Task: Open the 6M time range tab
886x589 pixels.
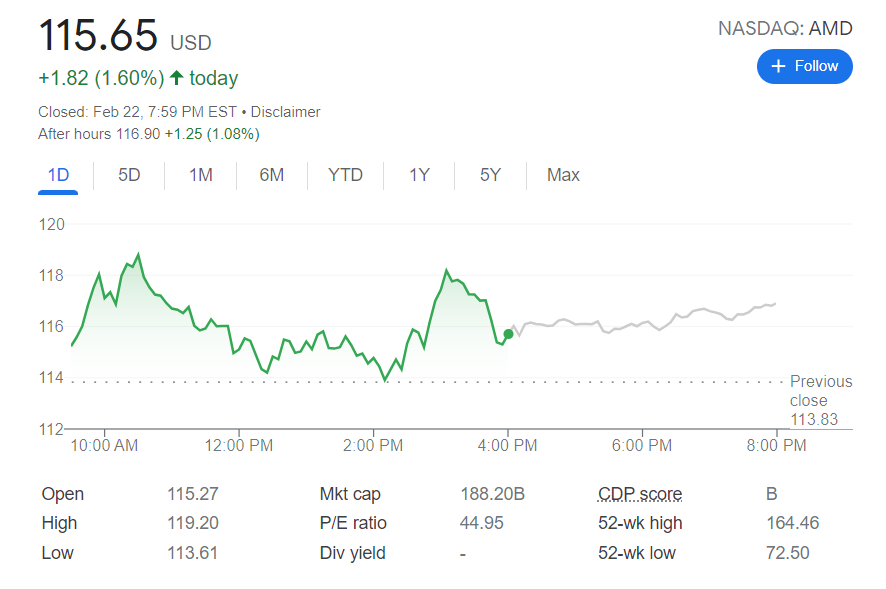Action: pos(272,175)
